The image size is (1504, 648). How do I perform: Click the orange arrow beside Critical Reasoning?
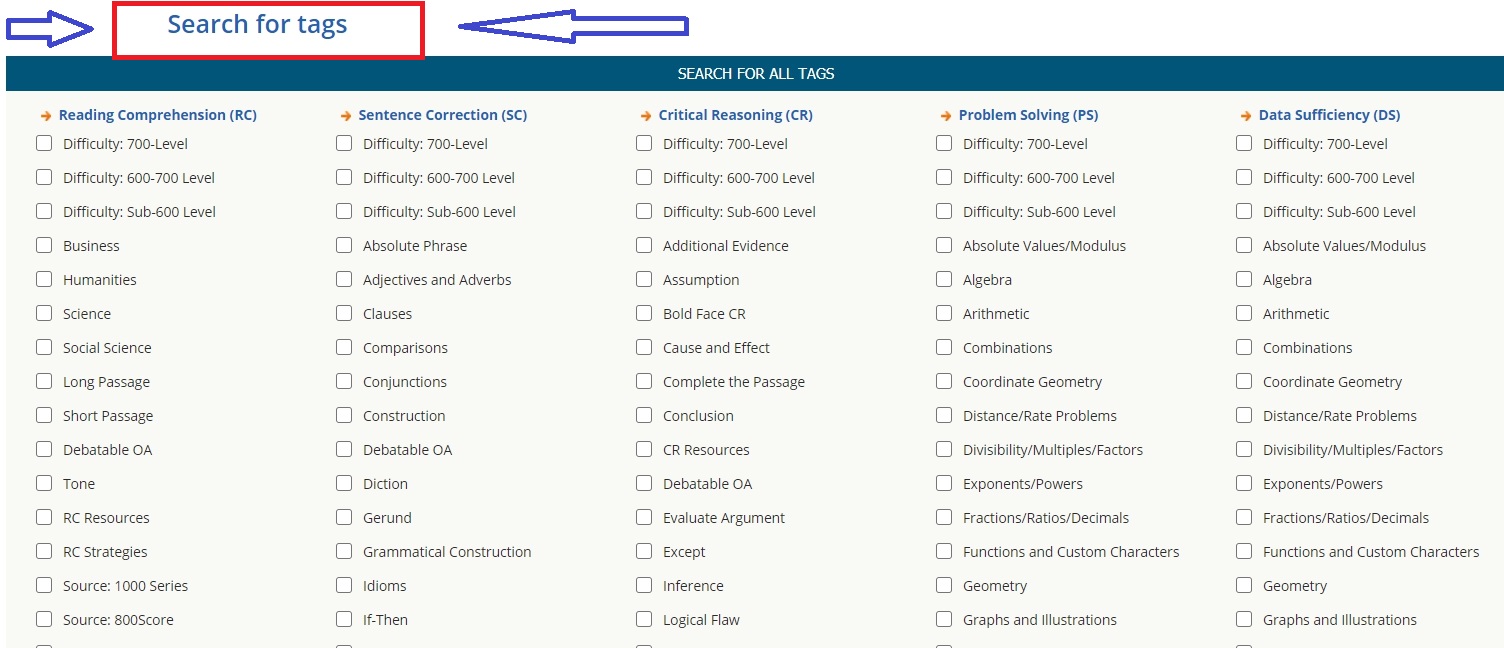[645, 116]
